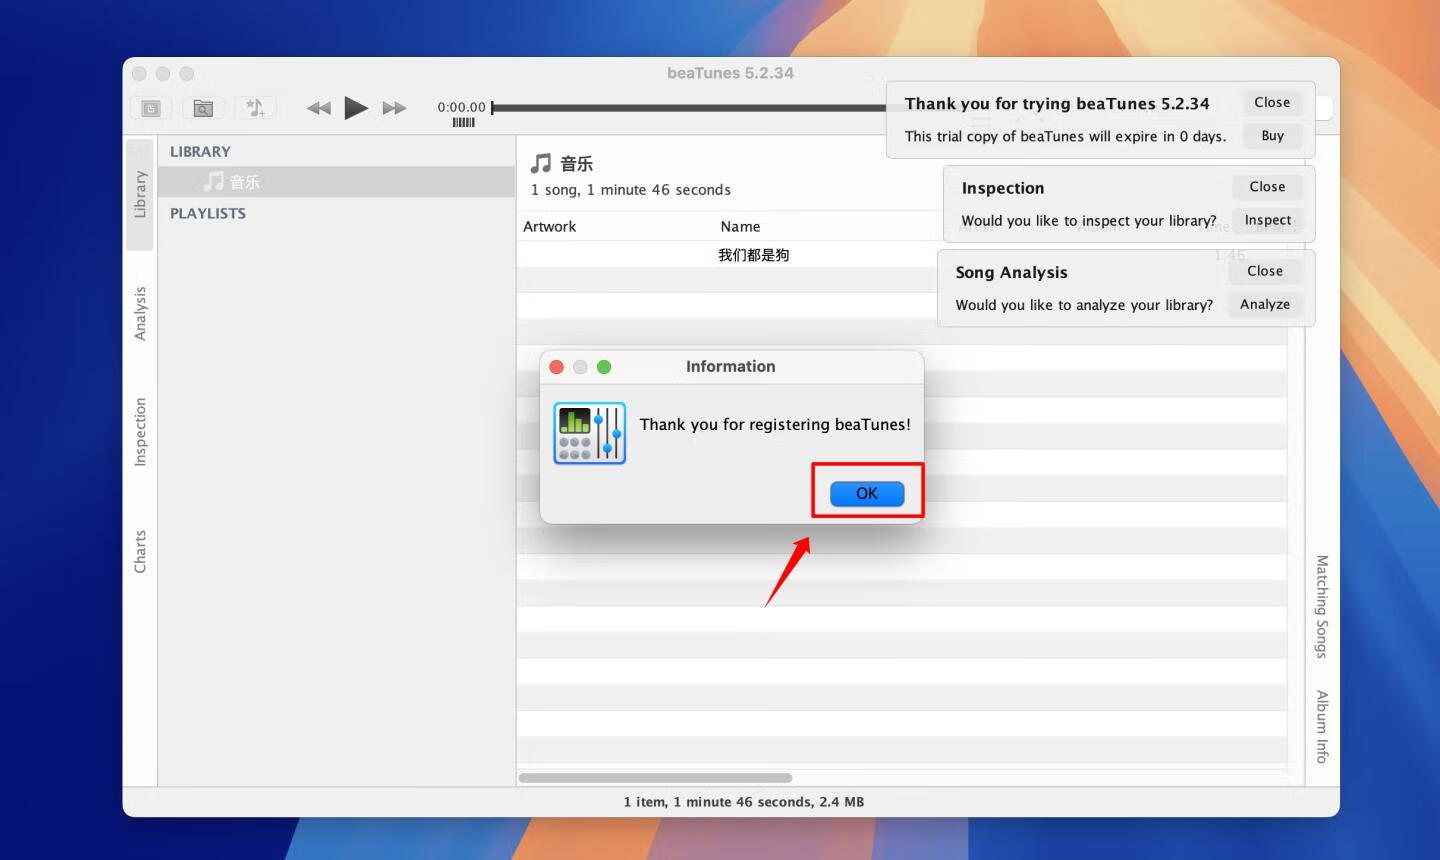Close the Information dialog with red button
This screenshot has width=1440, height=860.
click(557, 367)
